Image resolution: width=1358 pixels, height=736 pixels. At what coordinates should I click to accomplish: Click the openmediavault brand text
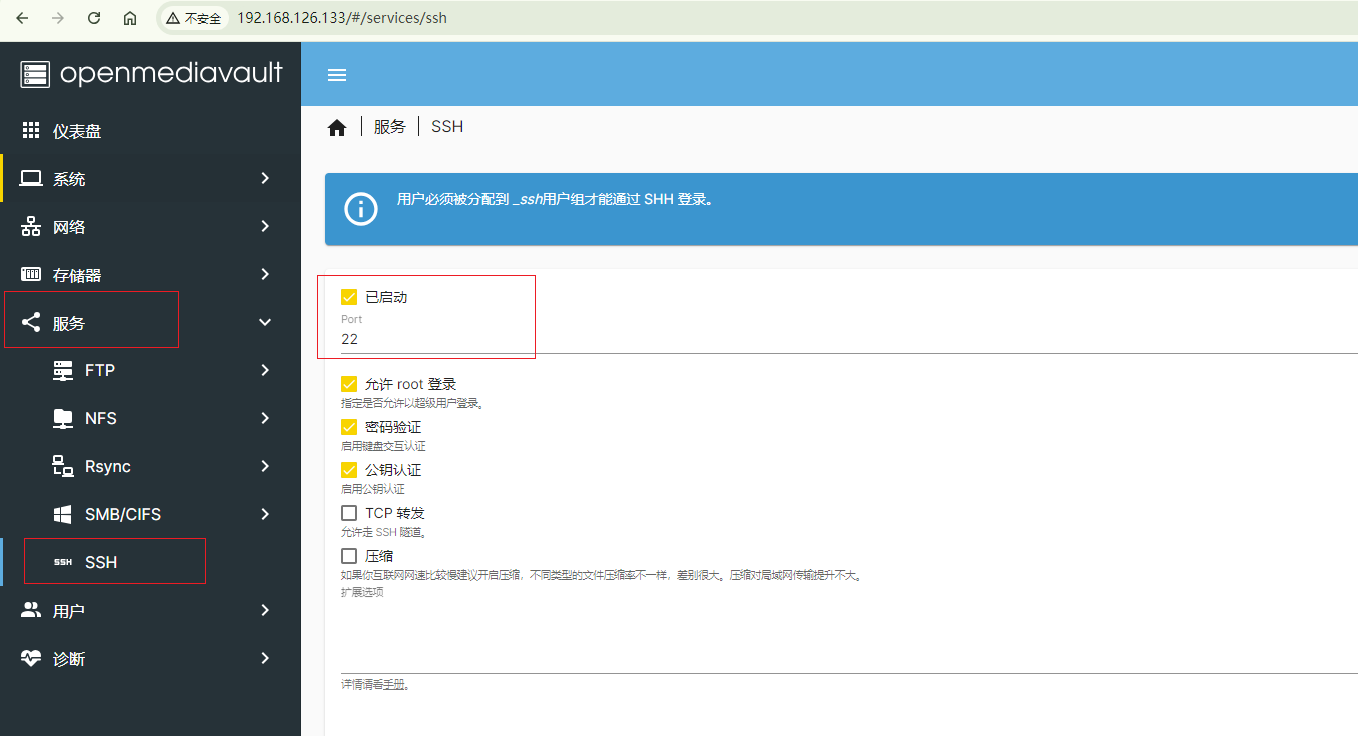[171, 73]
